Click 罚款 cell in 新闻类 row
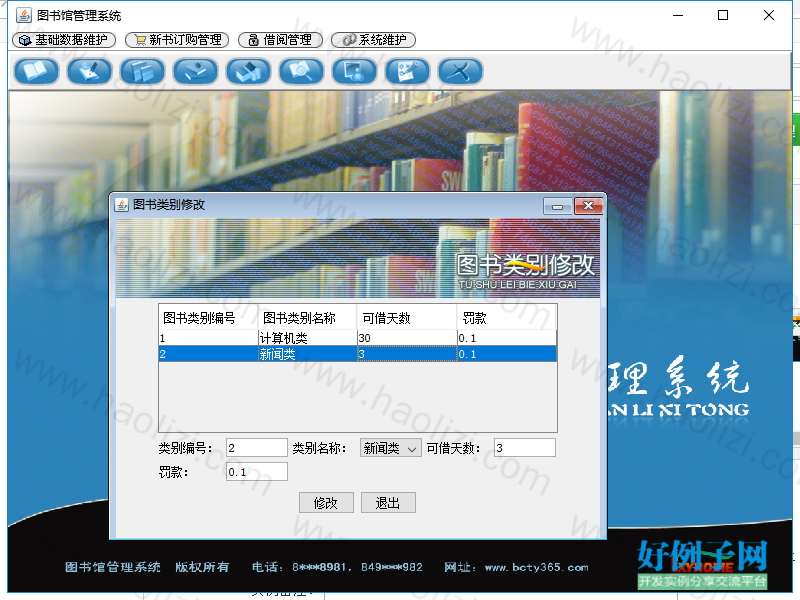This screenshot has width=800, height=600. point(507,354)
